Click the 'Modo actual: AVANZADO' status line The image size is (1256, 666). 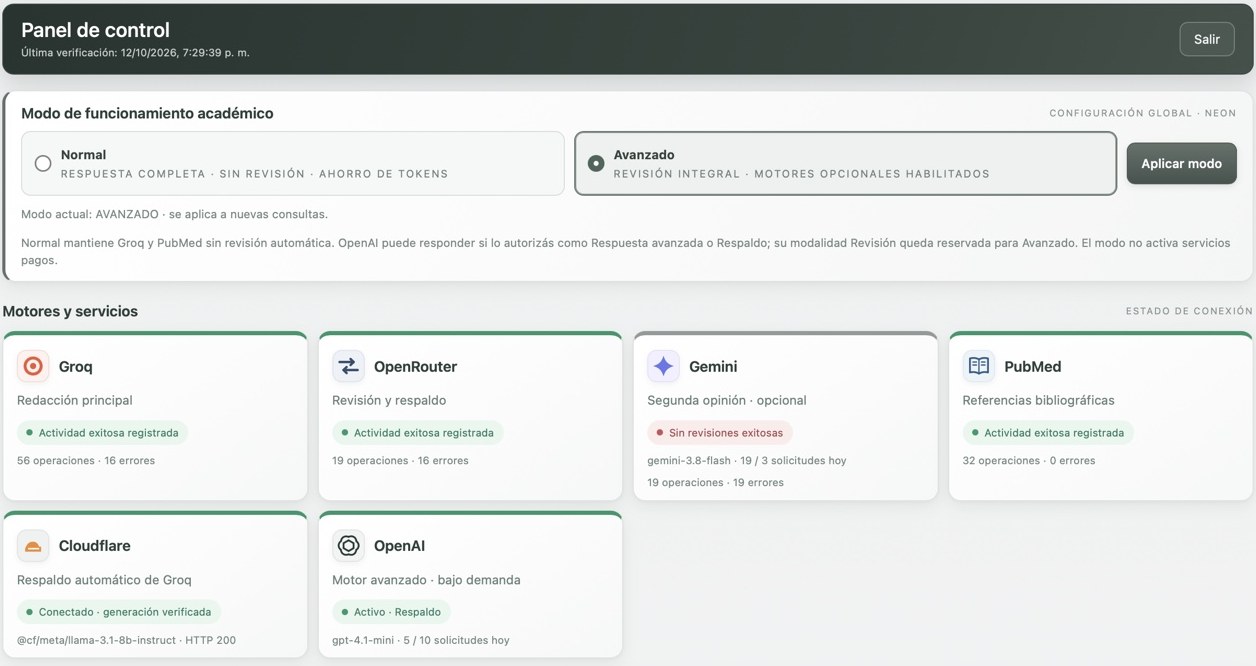click(x=174, y=215)
